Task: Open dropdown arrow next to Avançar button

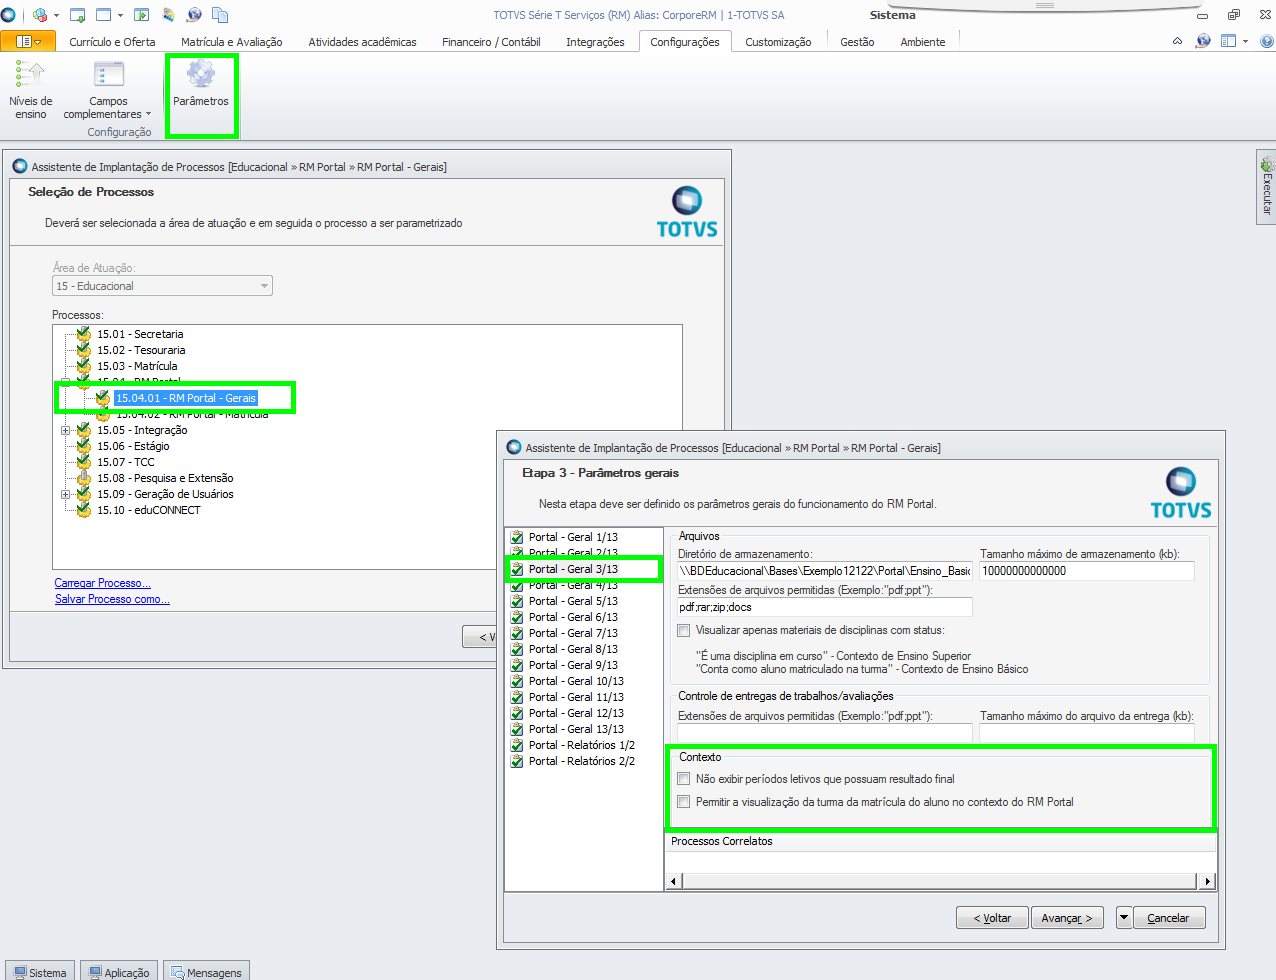Action: (x=1124, y=917)
